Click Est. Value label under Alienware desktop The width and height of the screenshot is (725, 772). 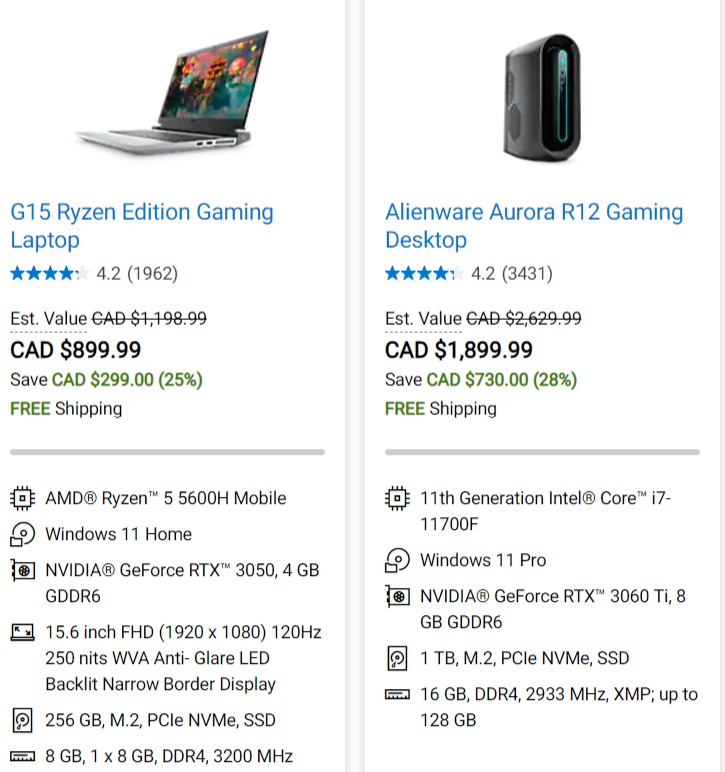[x=423, y=319]
